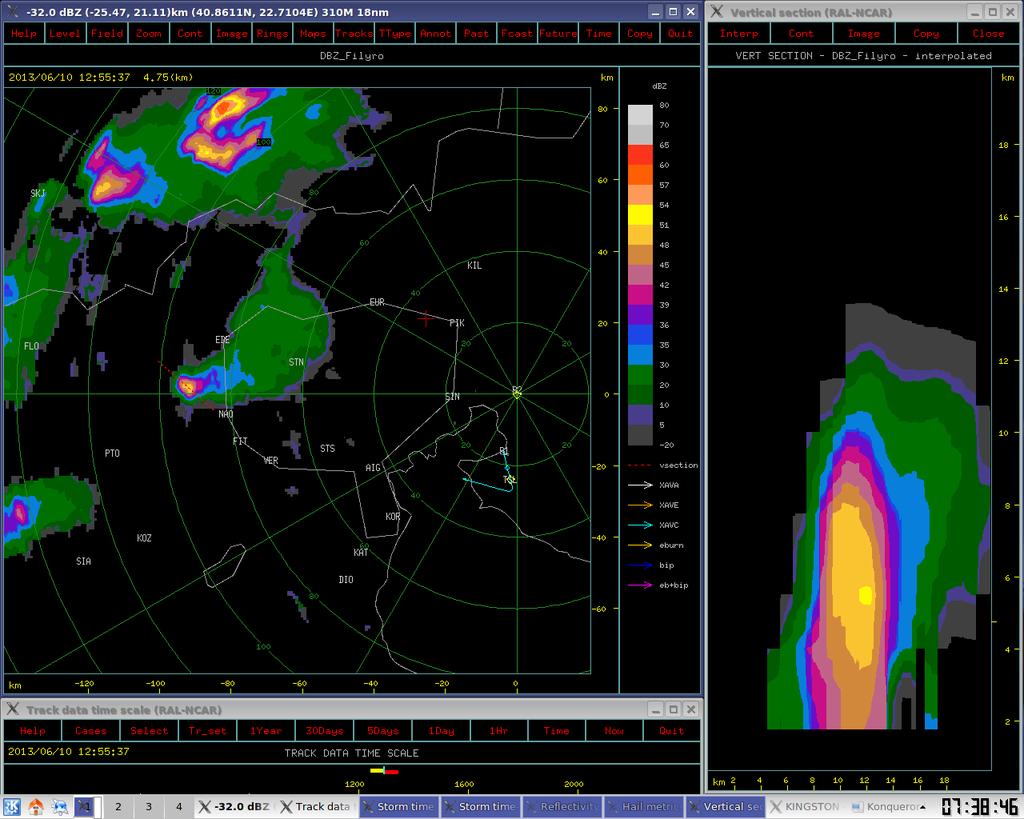Toggle Interp in the Vertical section window

click(739, 33)
